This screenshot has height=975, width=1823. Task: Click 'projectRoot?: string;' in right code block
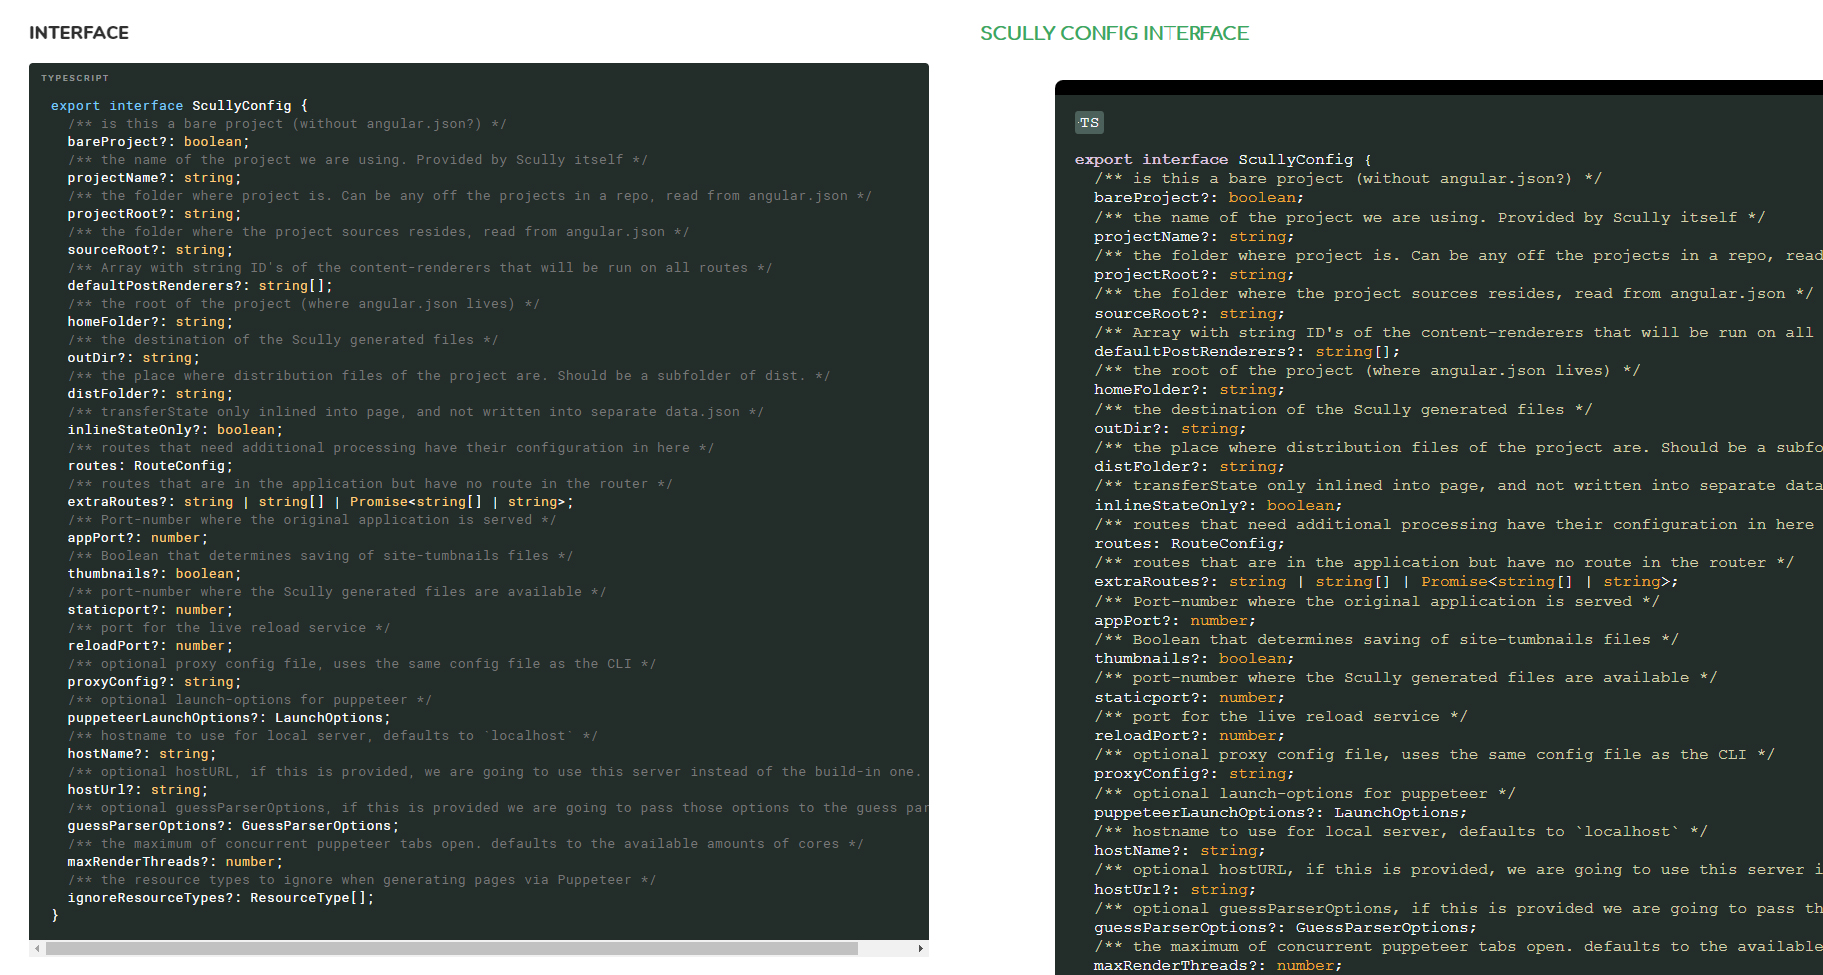(1194, 275)
